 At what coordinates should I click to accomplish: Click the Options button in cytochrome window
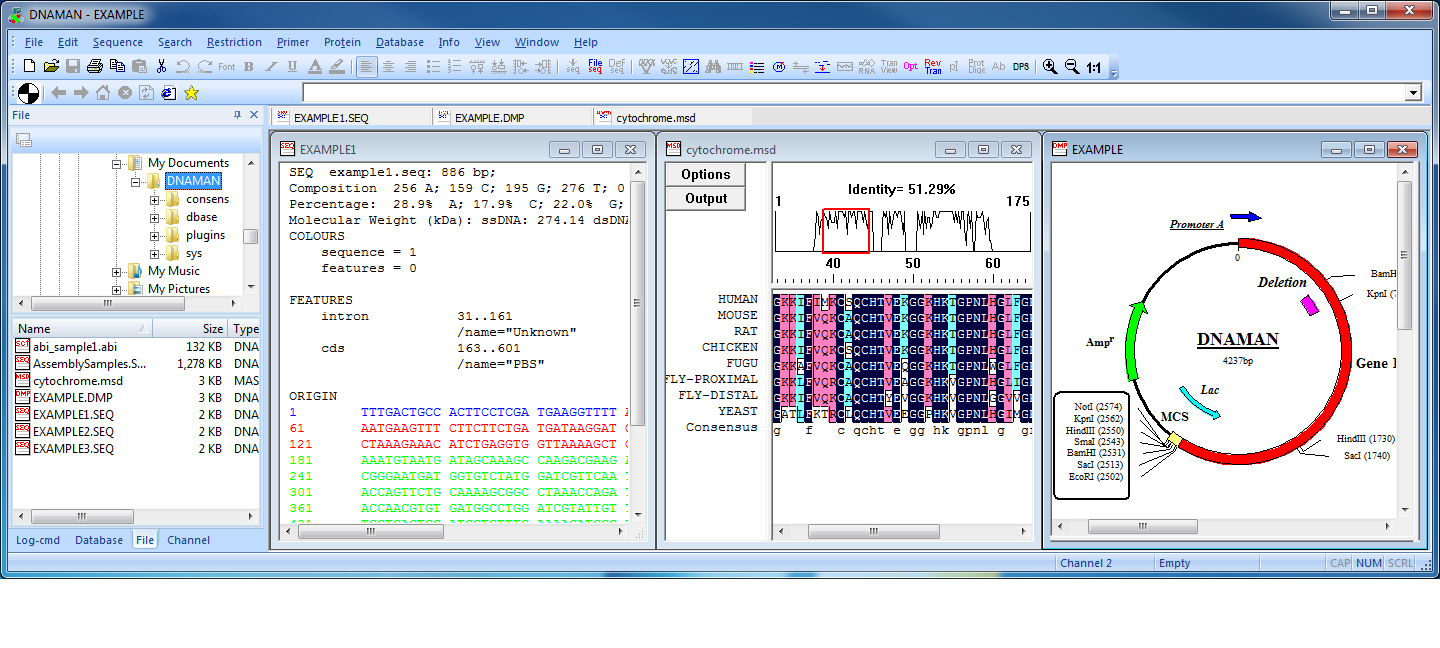(x=706, y=175)
